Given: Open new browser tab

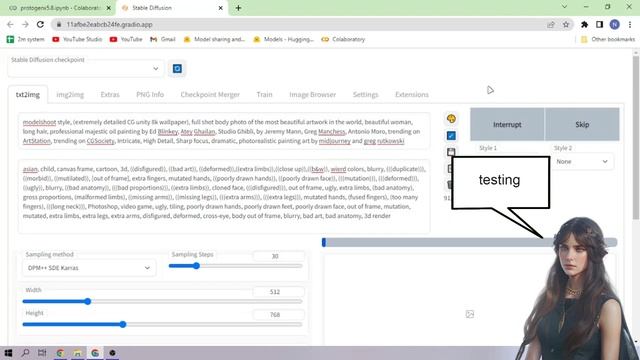Looking at the screenshot, I should pyautogui.click(x=238, y=8).
